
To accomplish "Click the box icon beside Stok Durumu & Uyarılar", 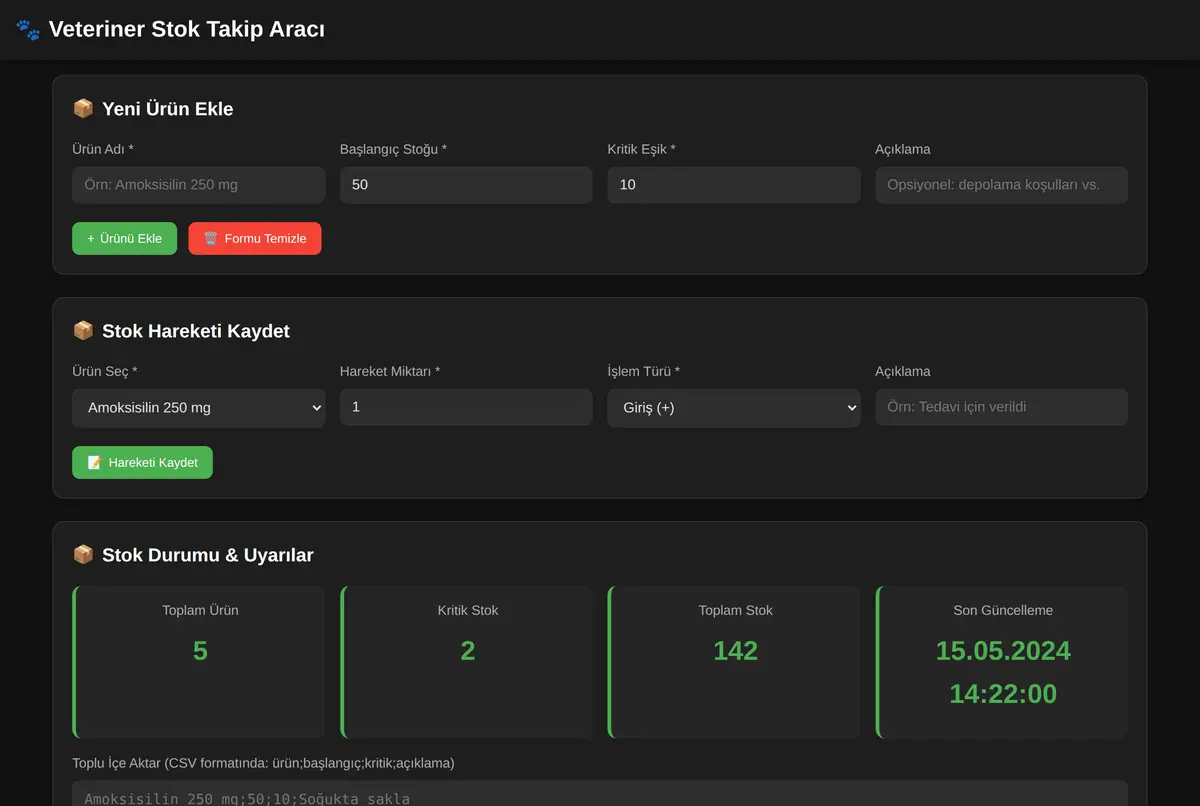I will click(83, 554).
